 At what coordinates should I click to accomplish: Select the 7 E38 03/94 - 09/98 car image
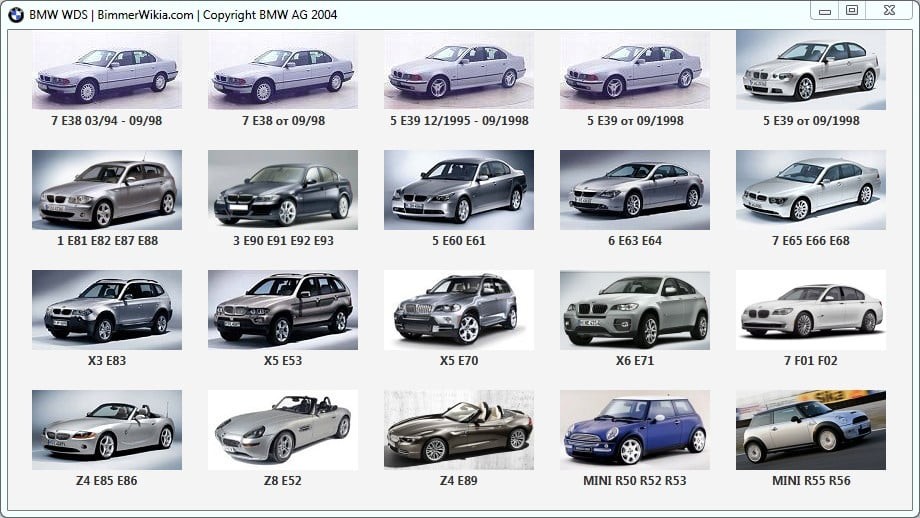[x=107, y=70]
